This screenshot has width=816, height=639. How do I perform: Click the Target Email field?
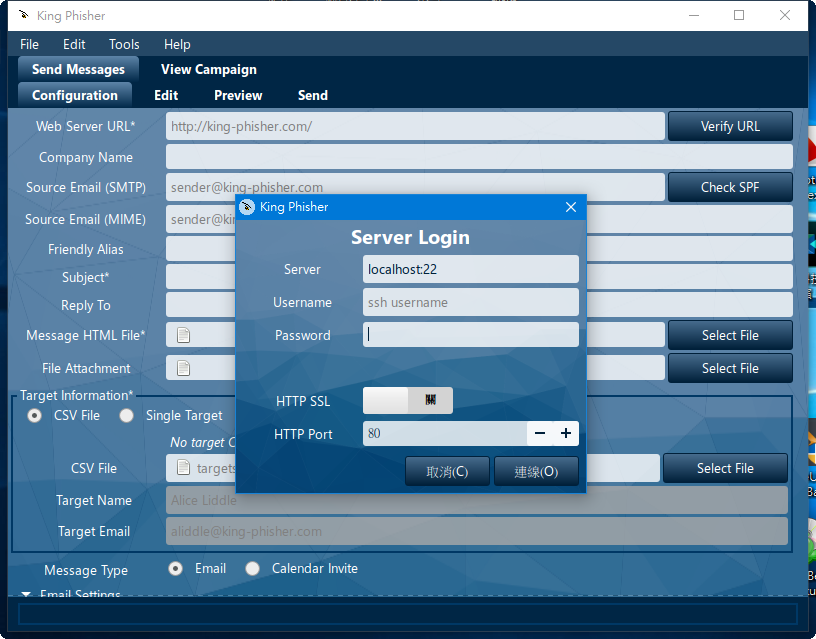point(477,531)
